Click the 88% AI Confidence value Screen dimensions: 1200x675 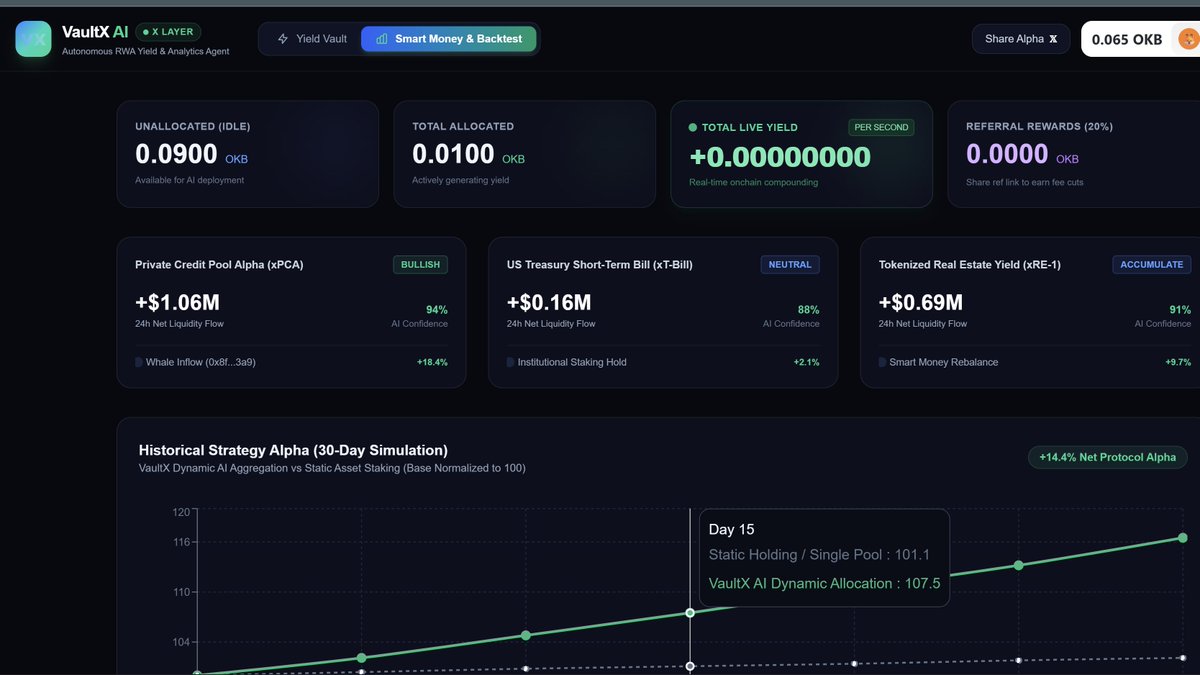809,310
